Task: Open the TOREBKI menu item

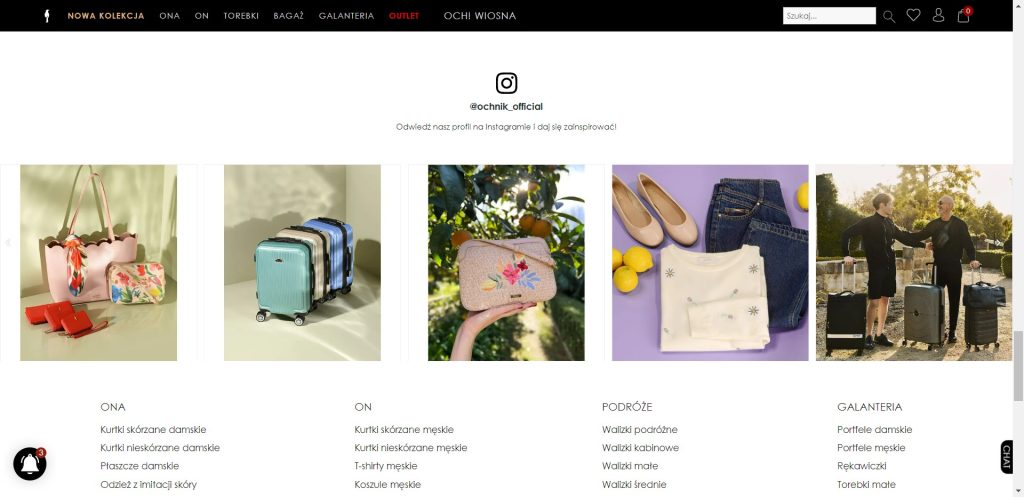Action: (x=241, y=16)
